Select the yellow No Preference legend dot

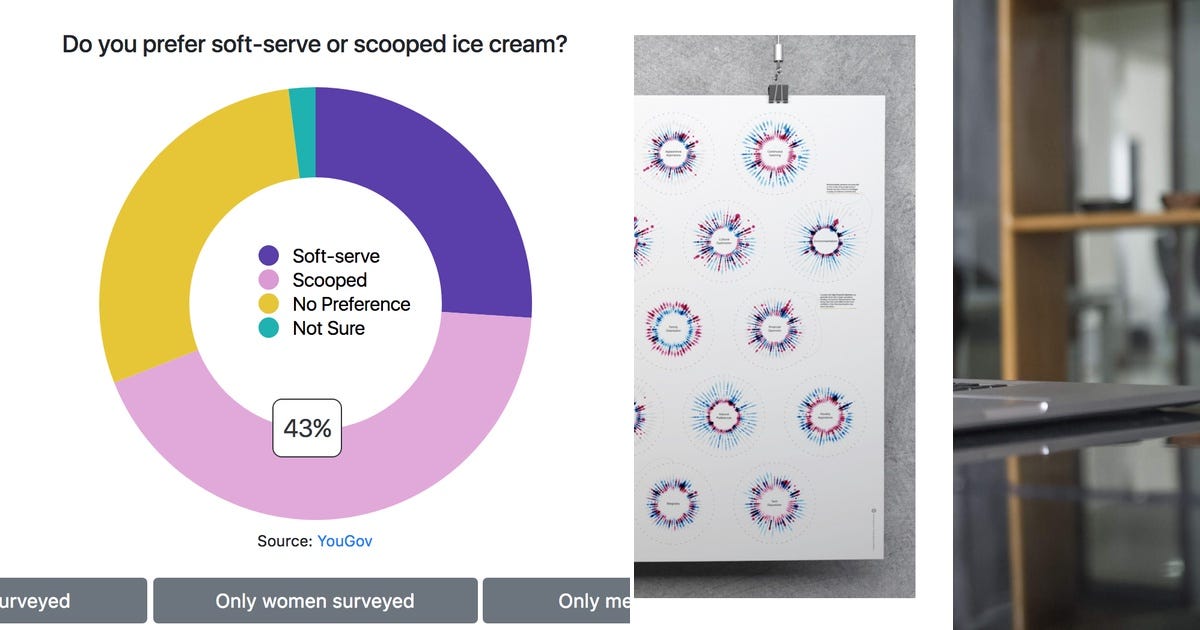[267, 304]
